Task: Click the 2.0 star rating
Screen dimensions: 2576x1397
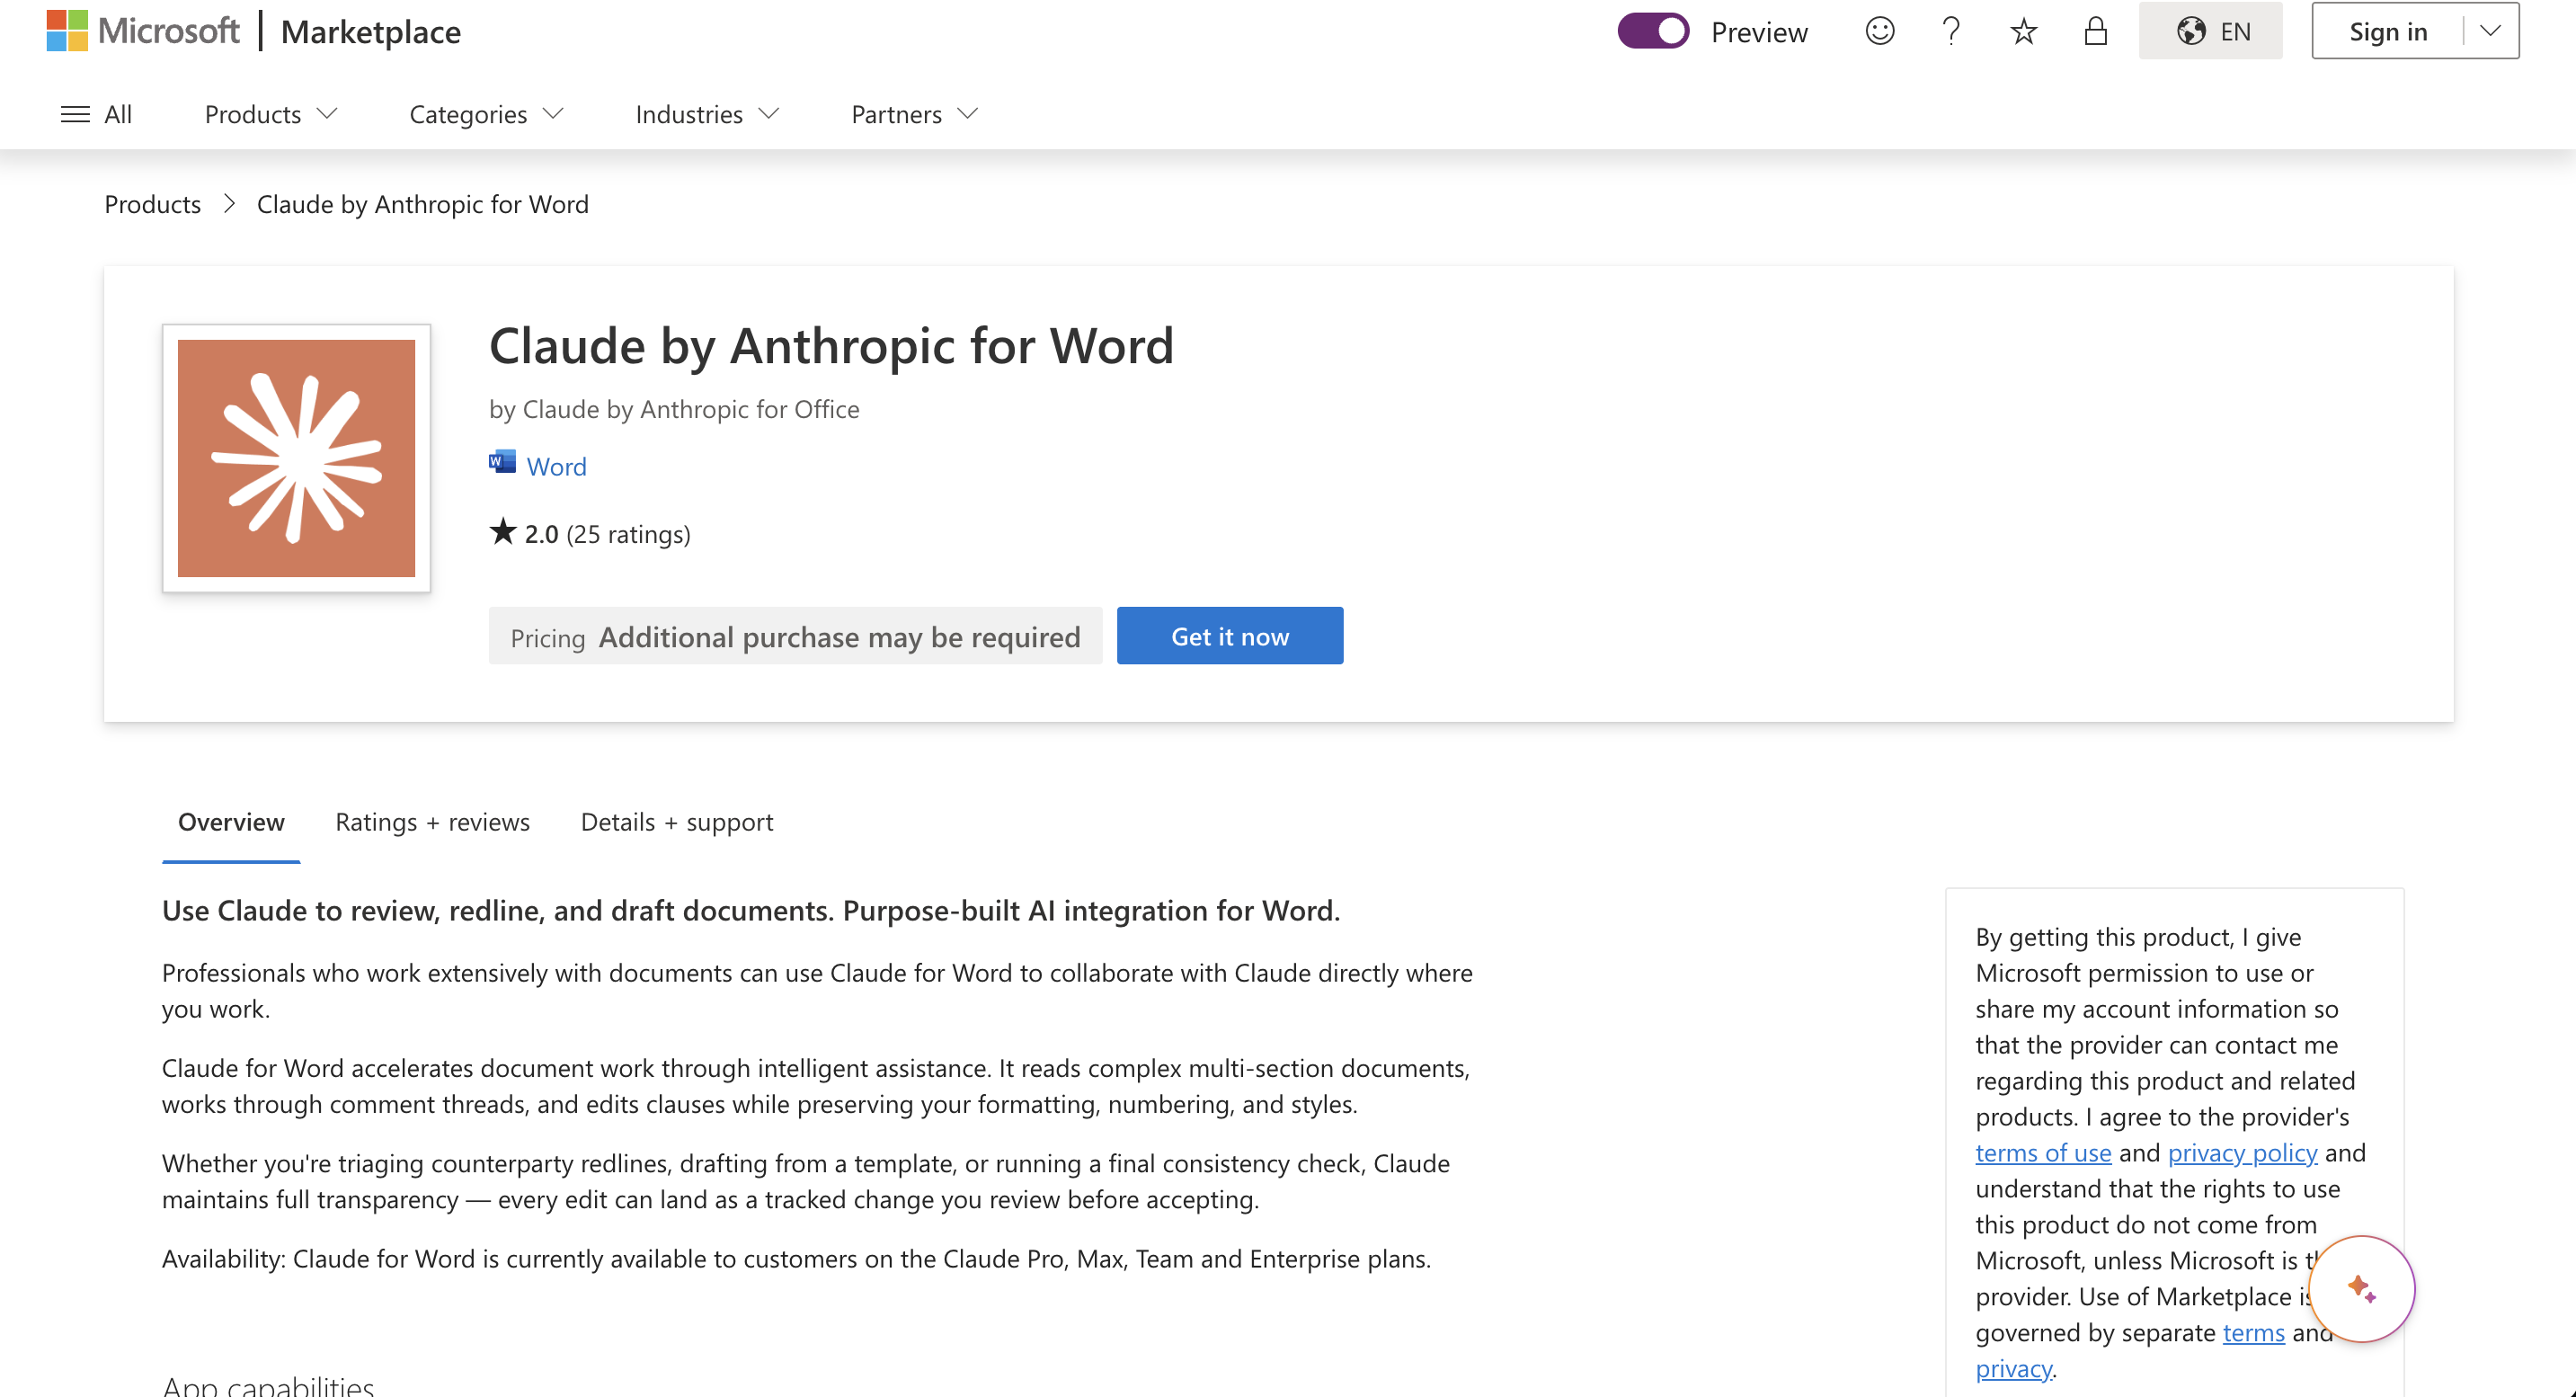Action: click(x=523, y=533)
